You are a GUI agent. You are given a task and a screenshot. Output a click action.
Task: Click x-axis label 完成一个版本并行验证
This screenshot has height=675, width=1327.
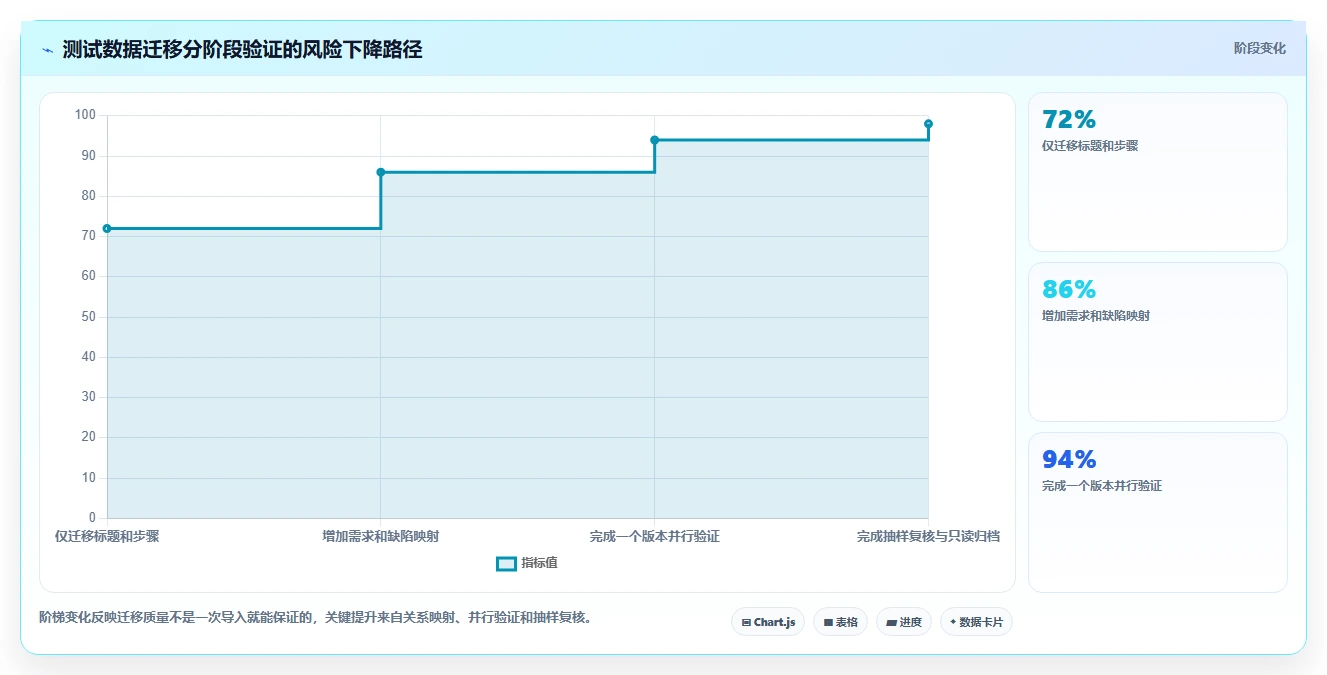pos(655,536)
